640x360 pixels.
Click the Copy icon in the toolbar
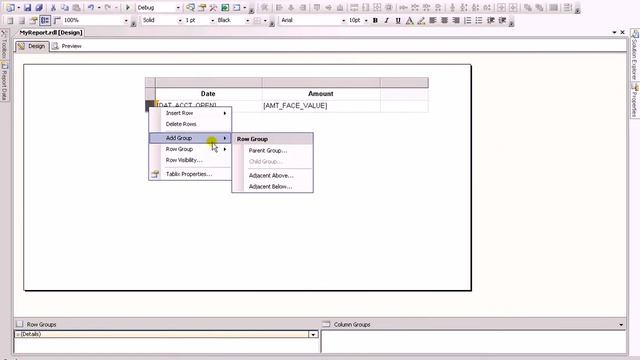tap(64, 7)
